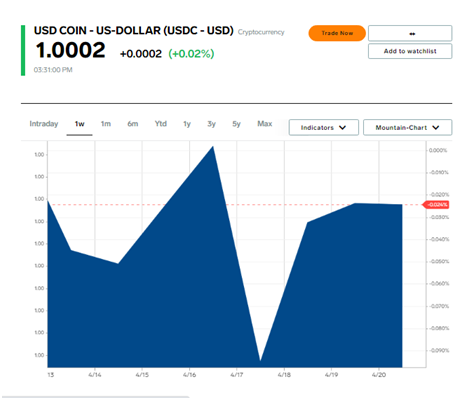Click the Cryptocurrency label
This screenshot has height=400, width=476.
click(261, 32)
